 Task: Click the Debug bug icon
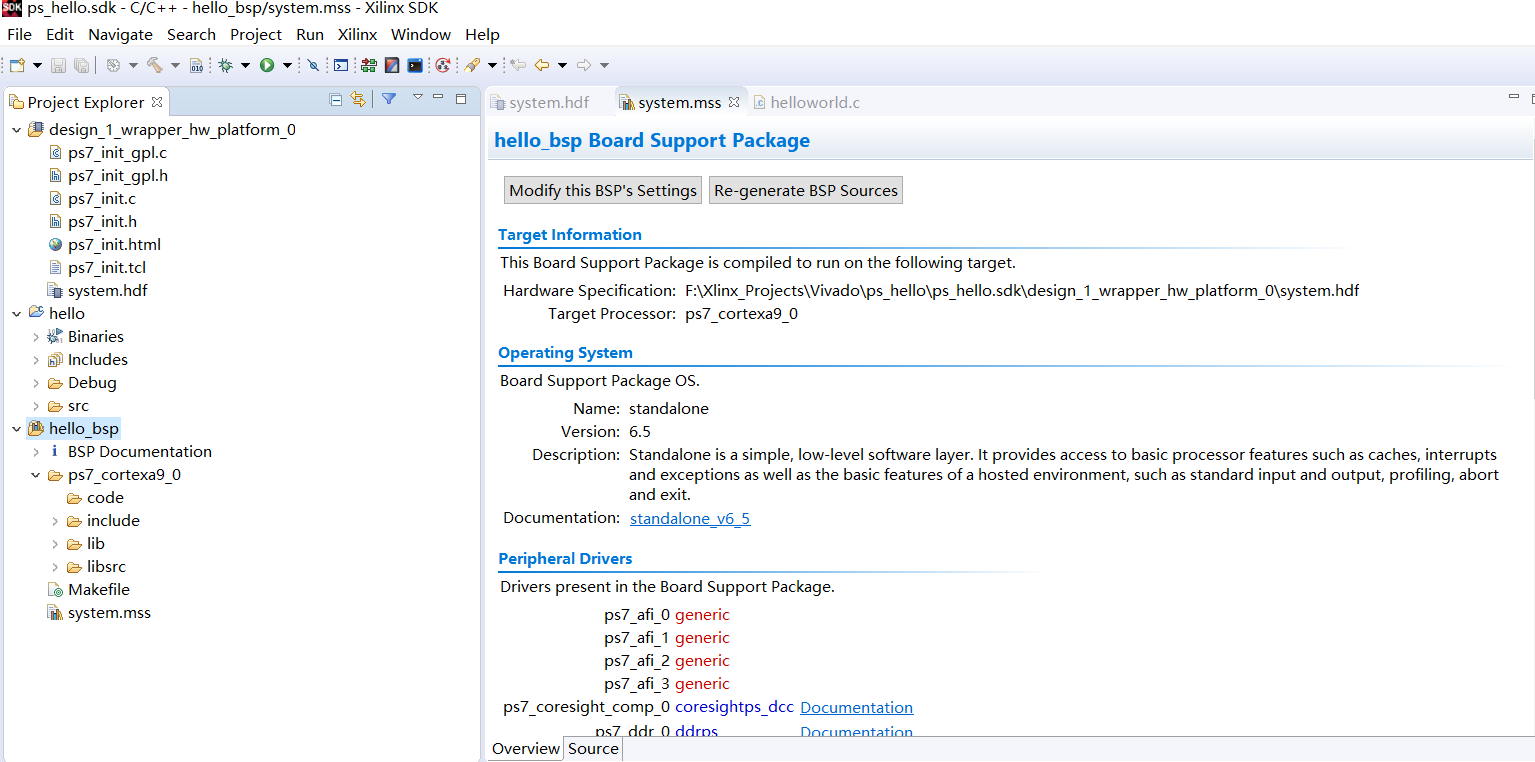(226, 65)
